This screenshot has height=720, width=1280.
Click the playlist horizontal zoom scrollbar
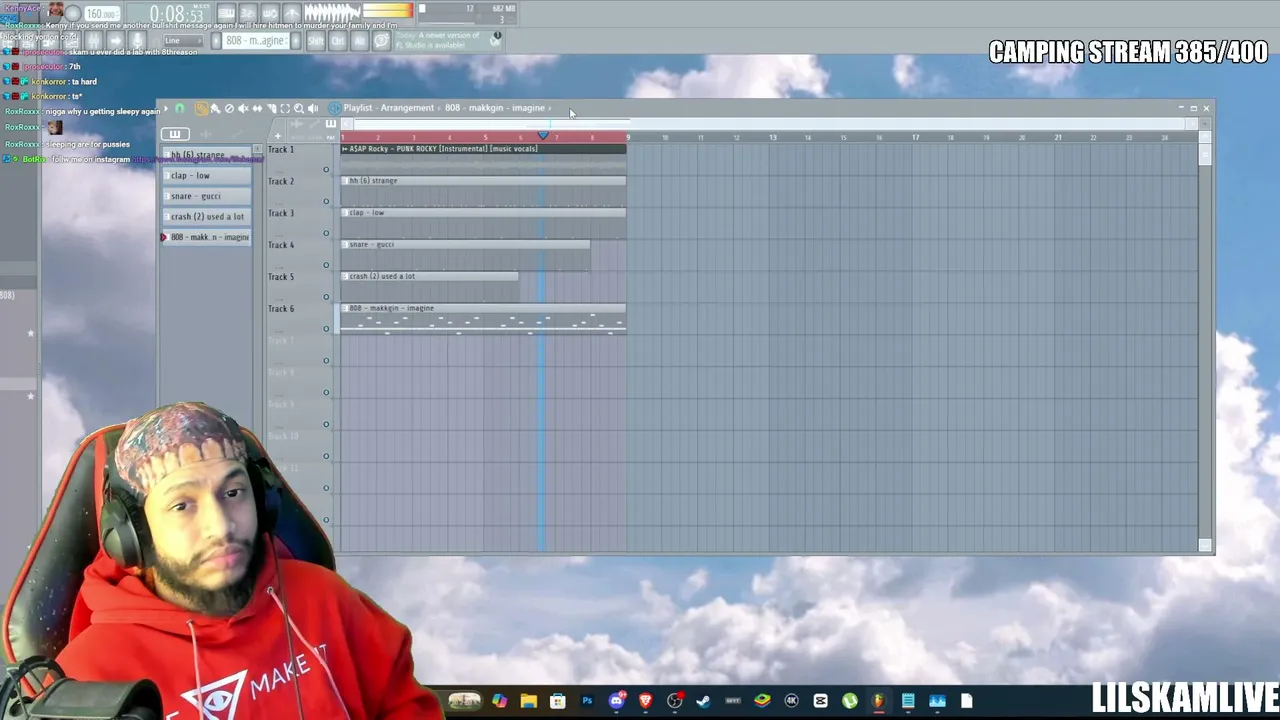[x=769, y=124]
